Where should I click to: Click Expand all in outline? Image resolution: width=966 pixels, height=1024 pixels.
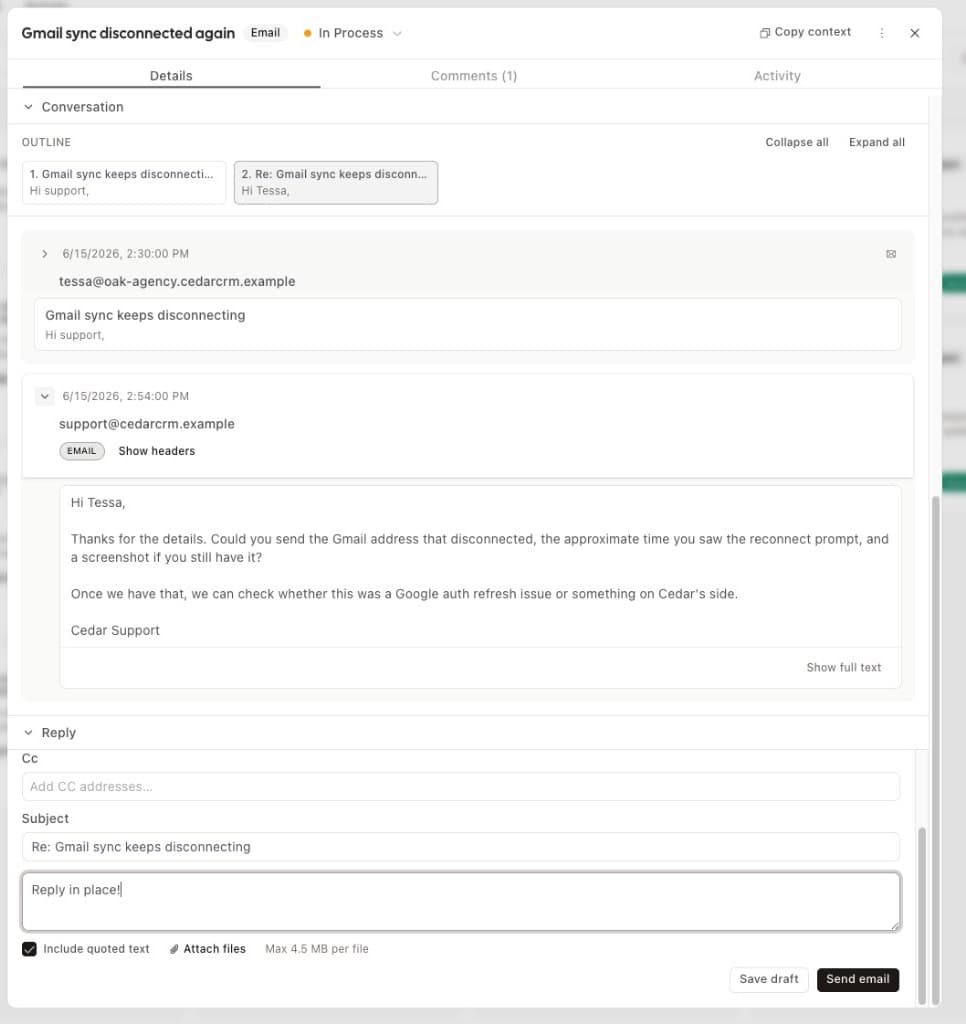coord(877,142)
